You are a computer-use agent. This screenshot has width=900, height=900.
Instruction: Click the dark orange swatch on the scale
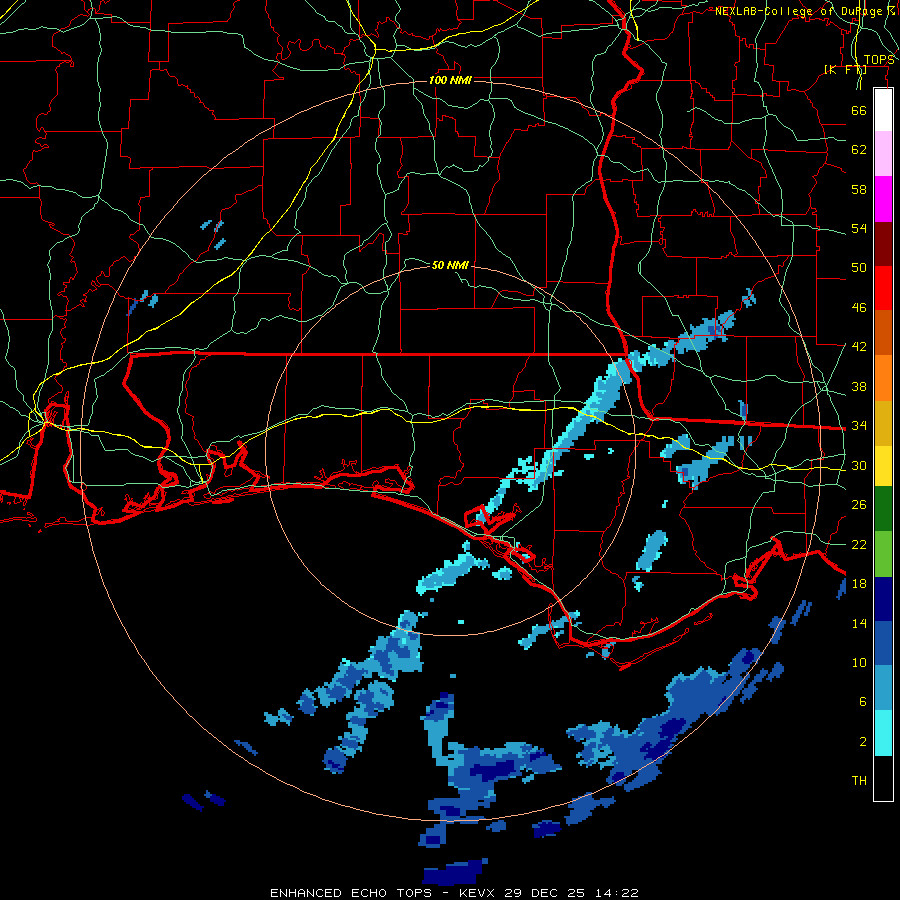pyautogui.click(x=883, y=332)
